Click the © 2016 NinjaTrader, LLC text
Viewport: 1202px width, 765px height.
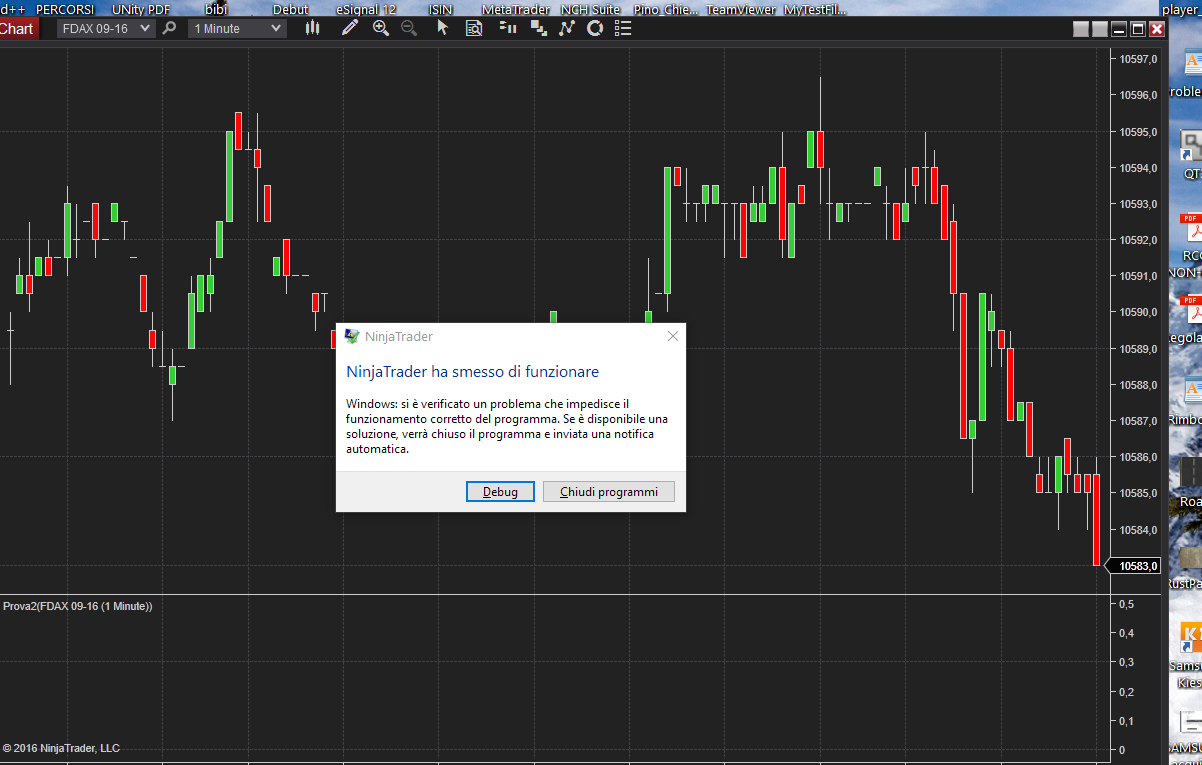tap(61, 748)
